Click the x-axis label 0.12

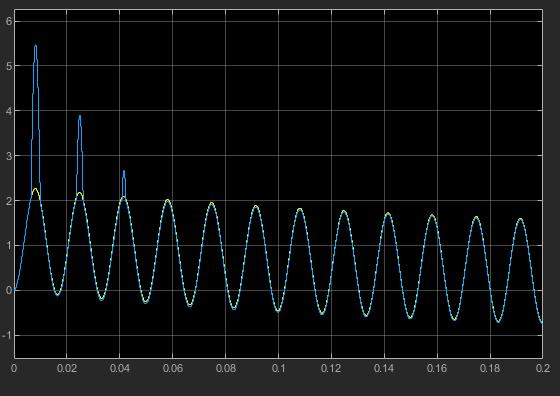click(x=331, y=369)
